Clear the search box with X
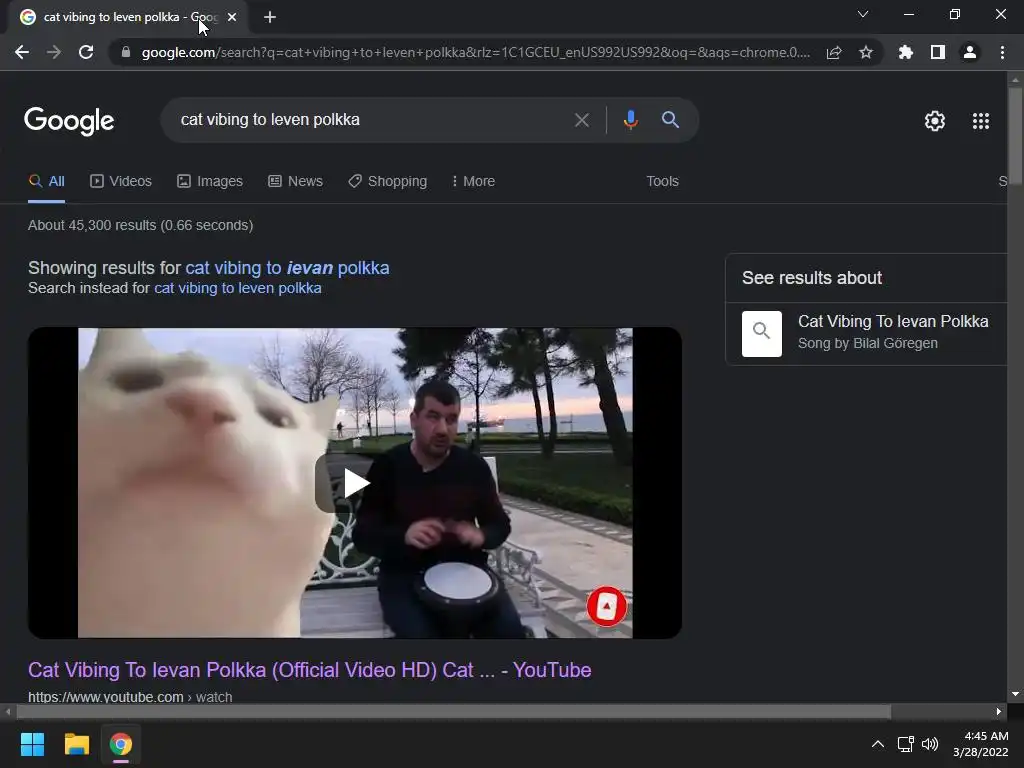This screenshot has height=768, width=1024. click(582, 120)
